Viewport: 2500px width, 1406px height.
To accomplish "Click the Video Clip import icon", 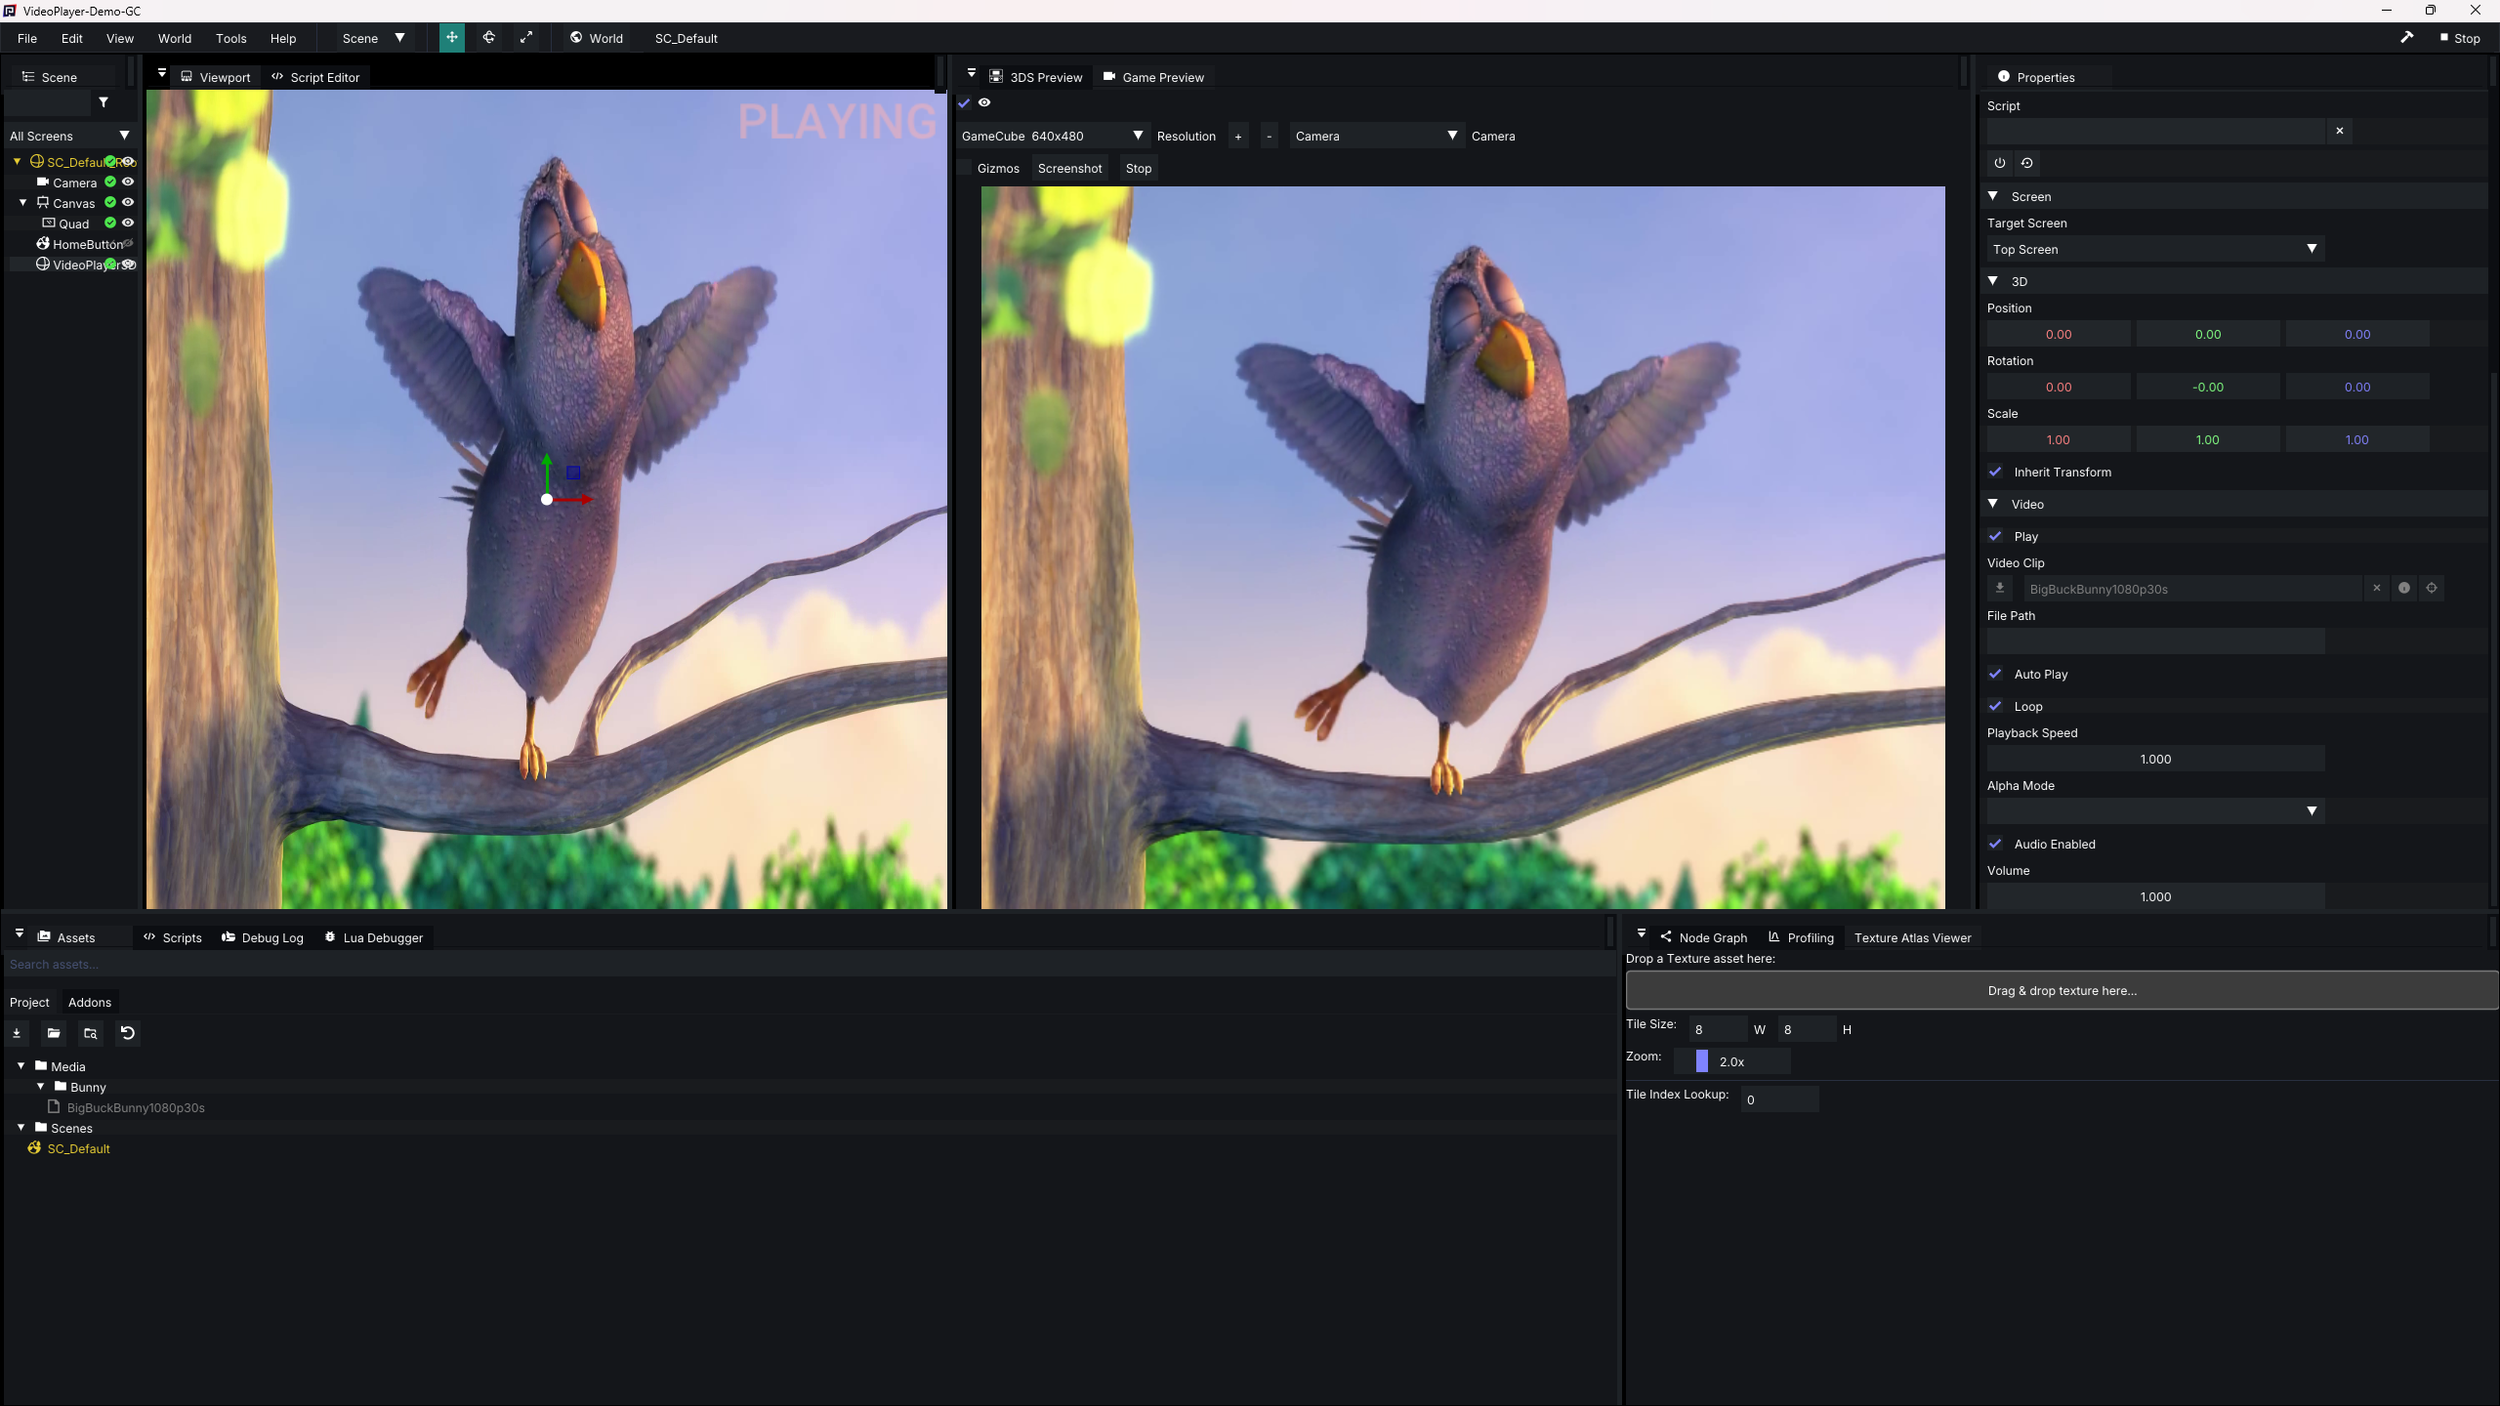I will (x=2000, y=589).
